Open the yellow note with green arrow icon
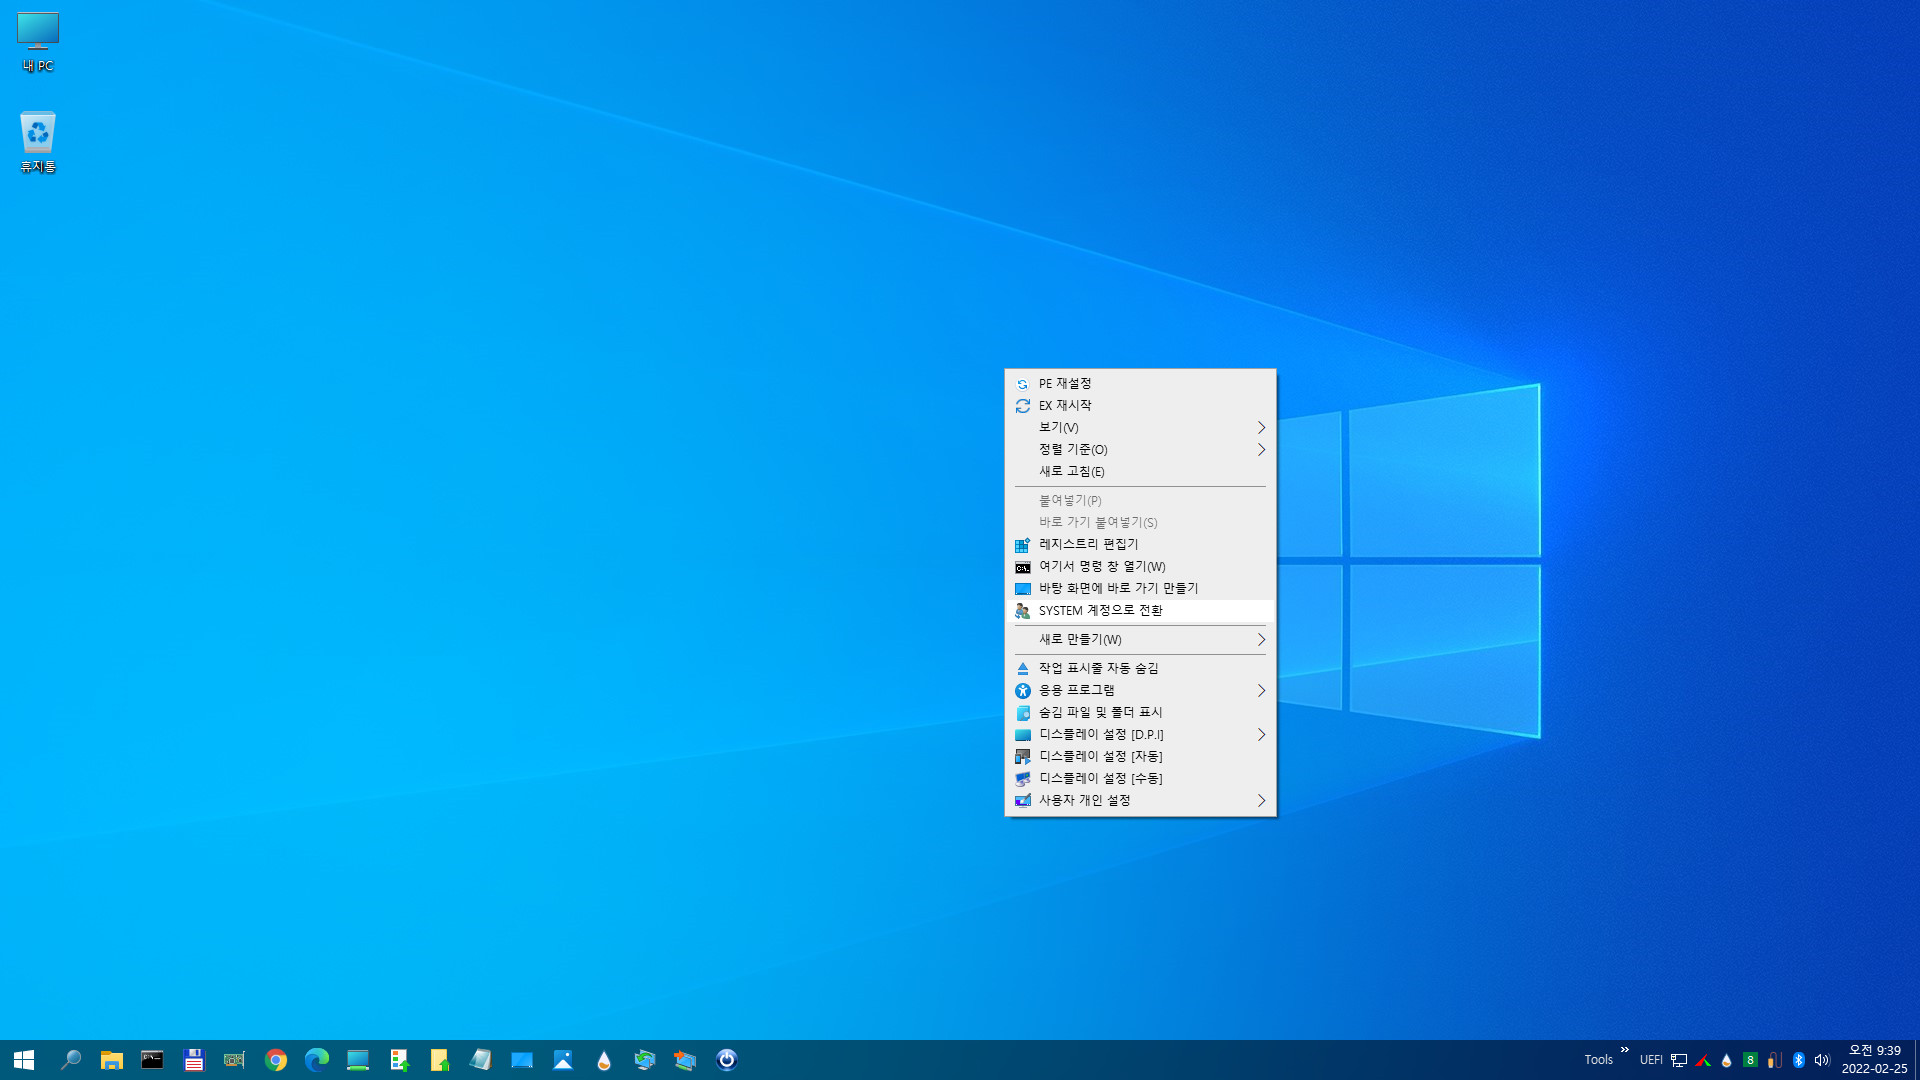The height and width of the screenshot is (1080, 1920). tap(440, 1060)
